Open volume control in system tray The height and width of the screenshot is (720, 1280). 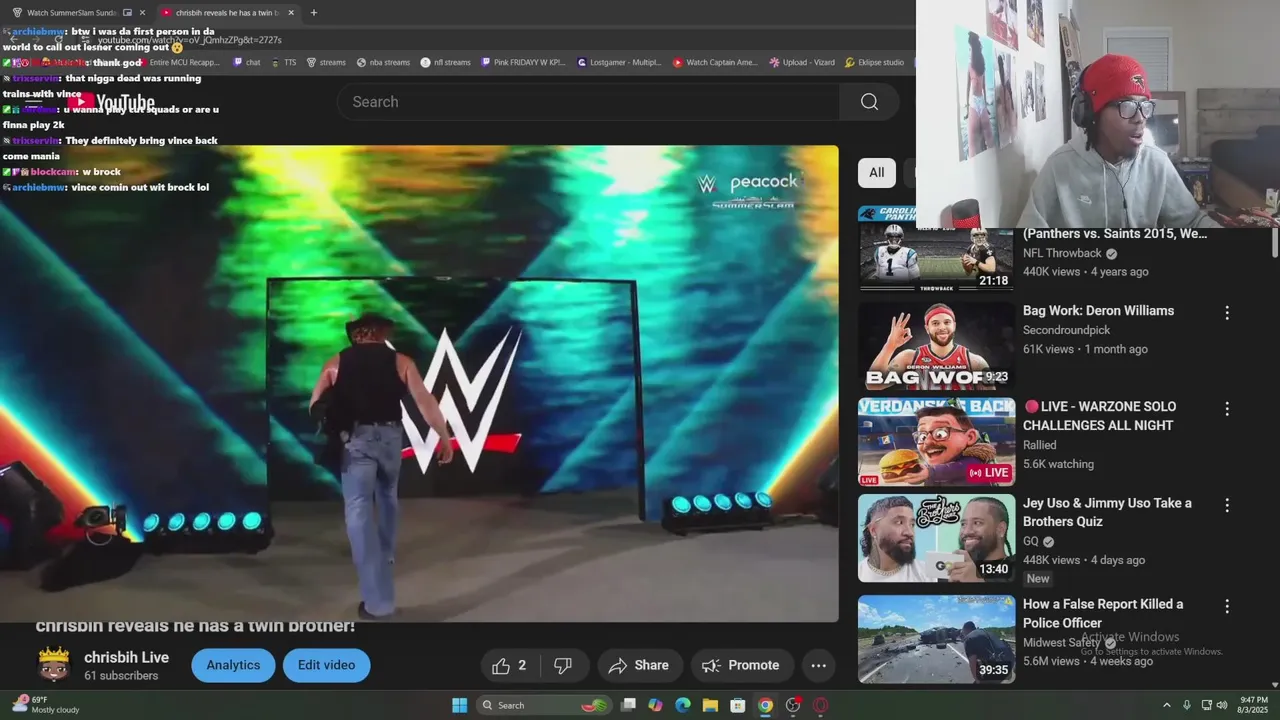[1222, 705]
